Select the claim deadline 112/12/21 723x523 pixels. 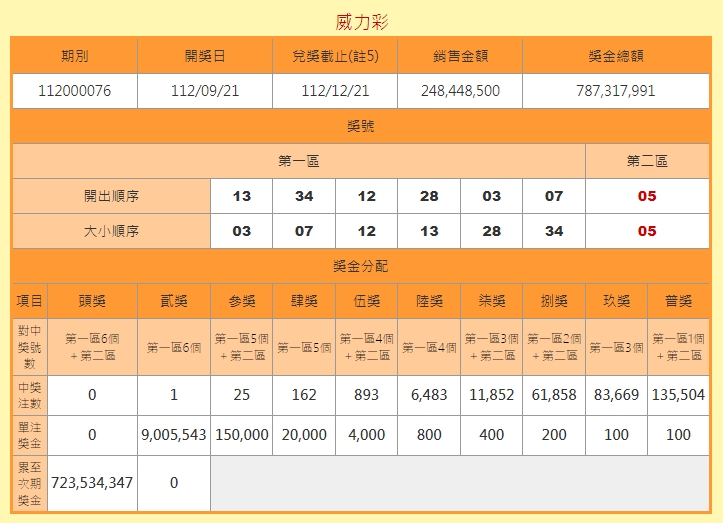coord(335,91)
